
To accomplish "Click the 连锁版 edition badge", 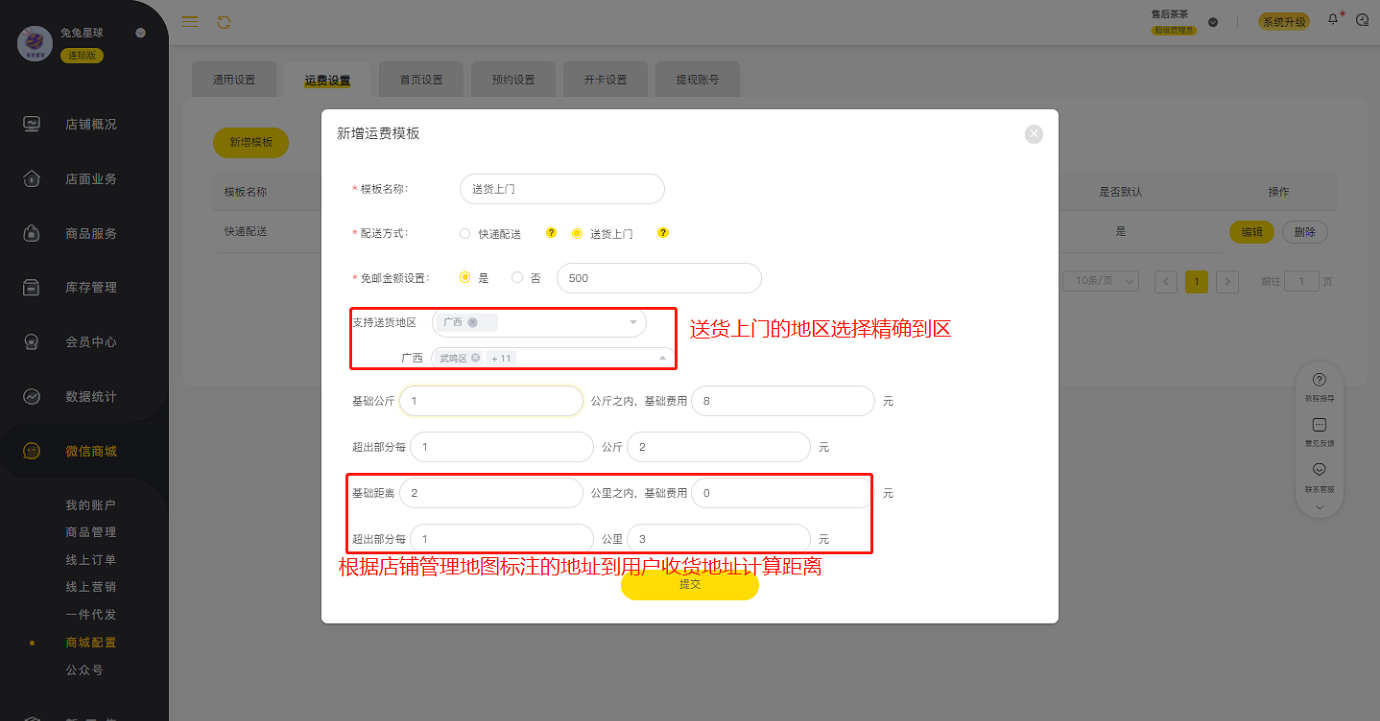I will pyautogui.click(x=82, y=55).
